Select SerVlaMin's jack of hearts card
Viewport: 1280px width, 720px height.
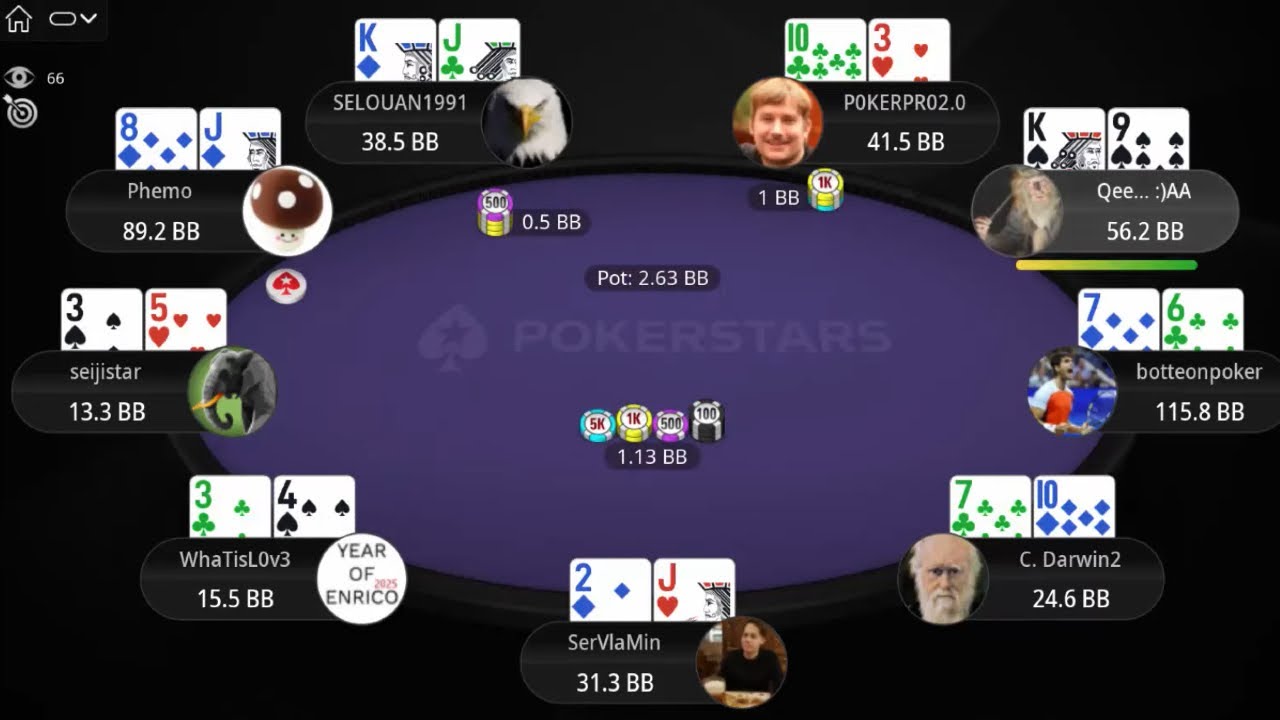(x=694, y=592)
